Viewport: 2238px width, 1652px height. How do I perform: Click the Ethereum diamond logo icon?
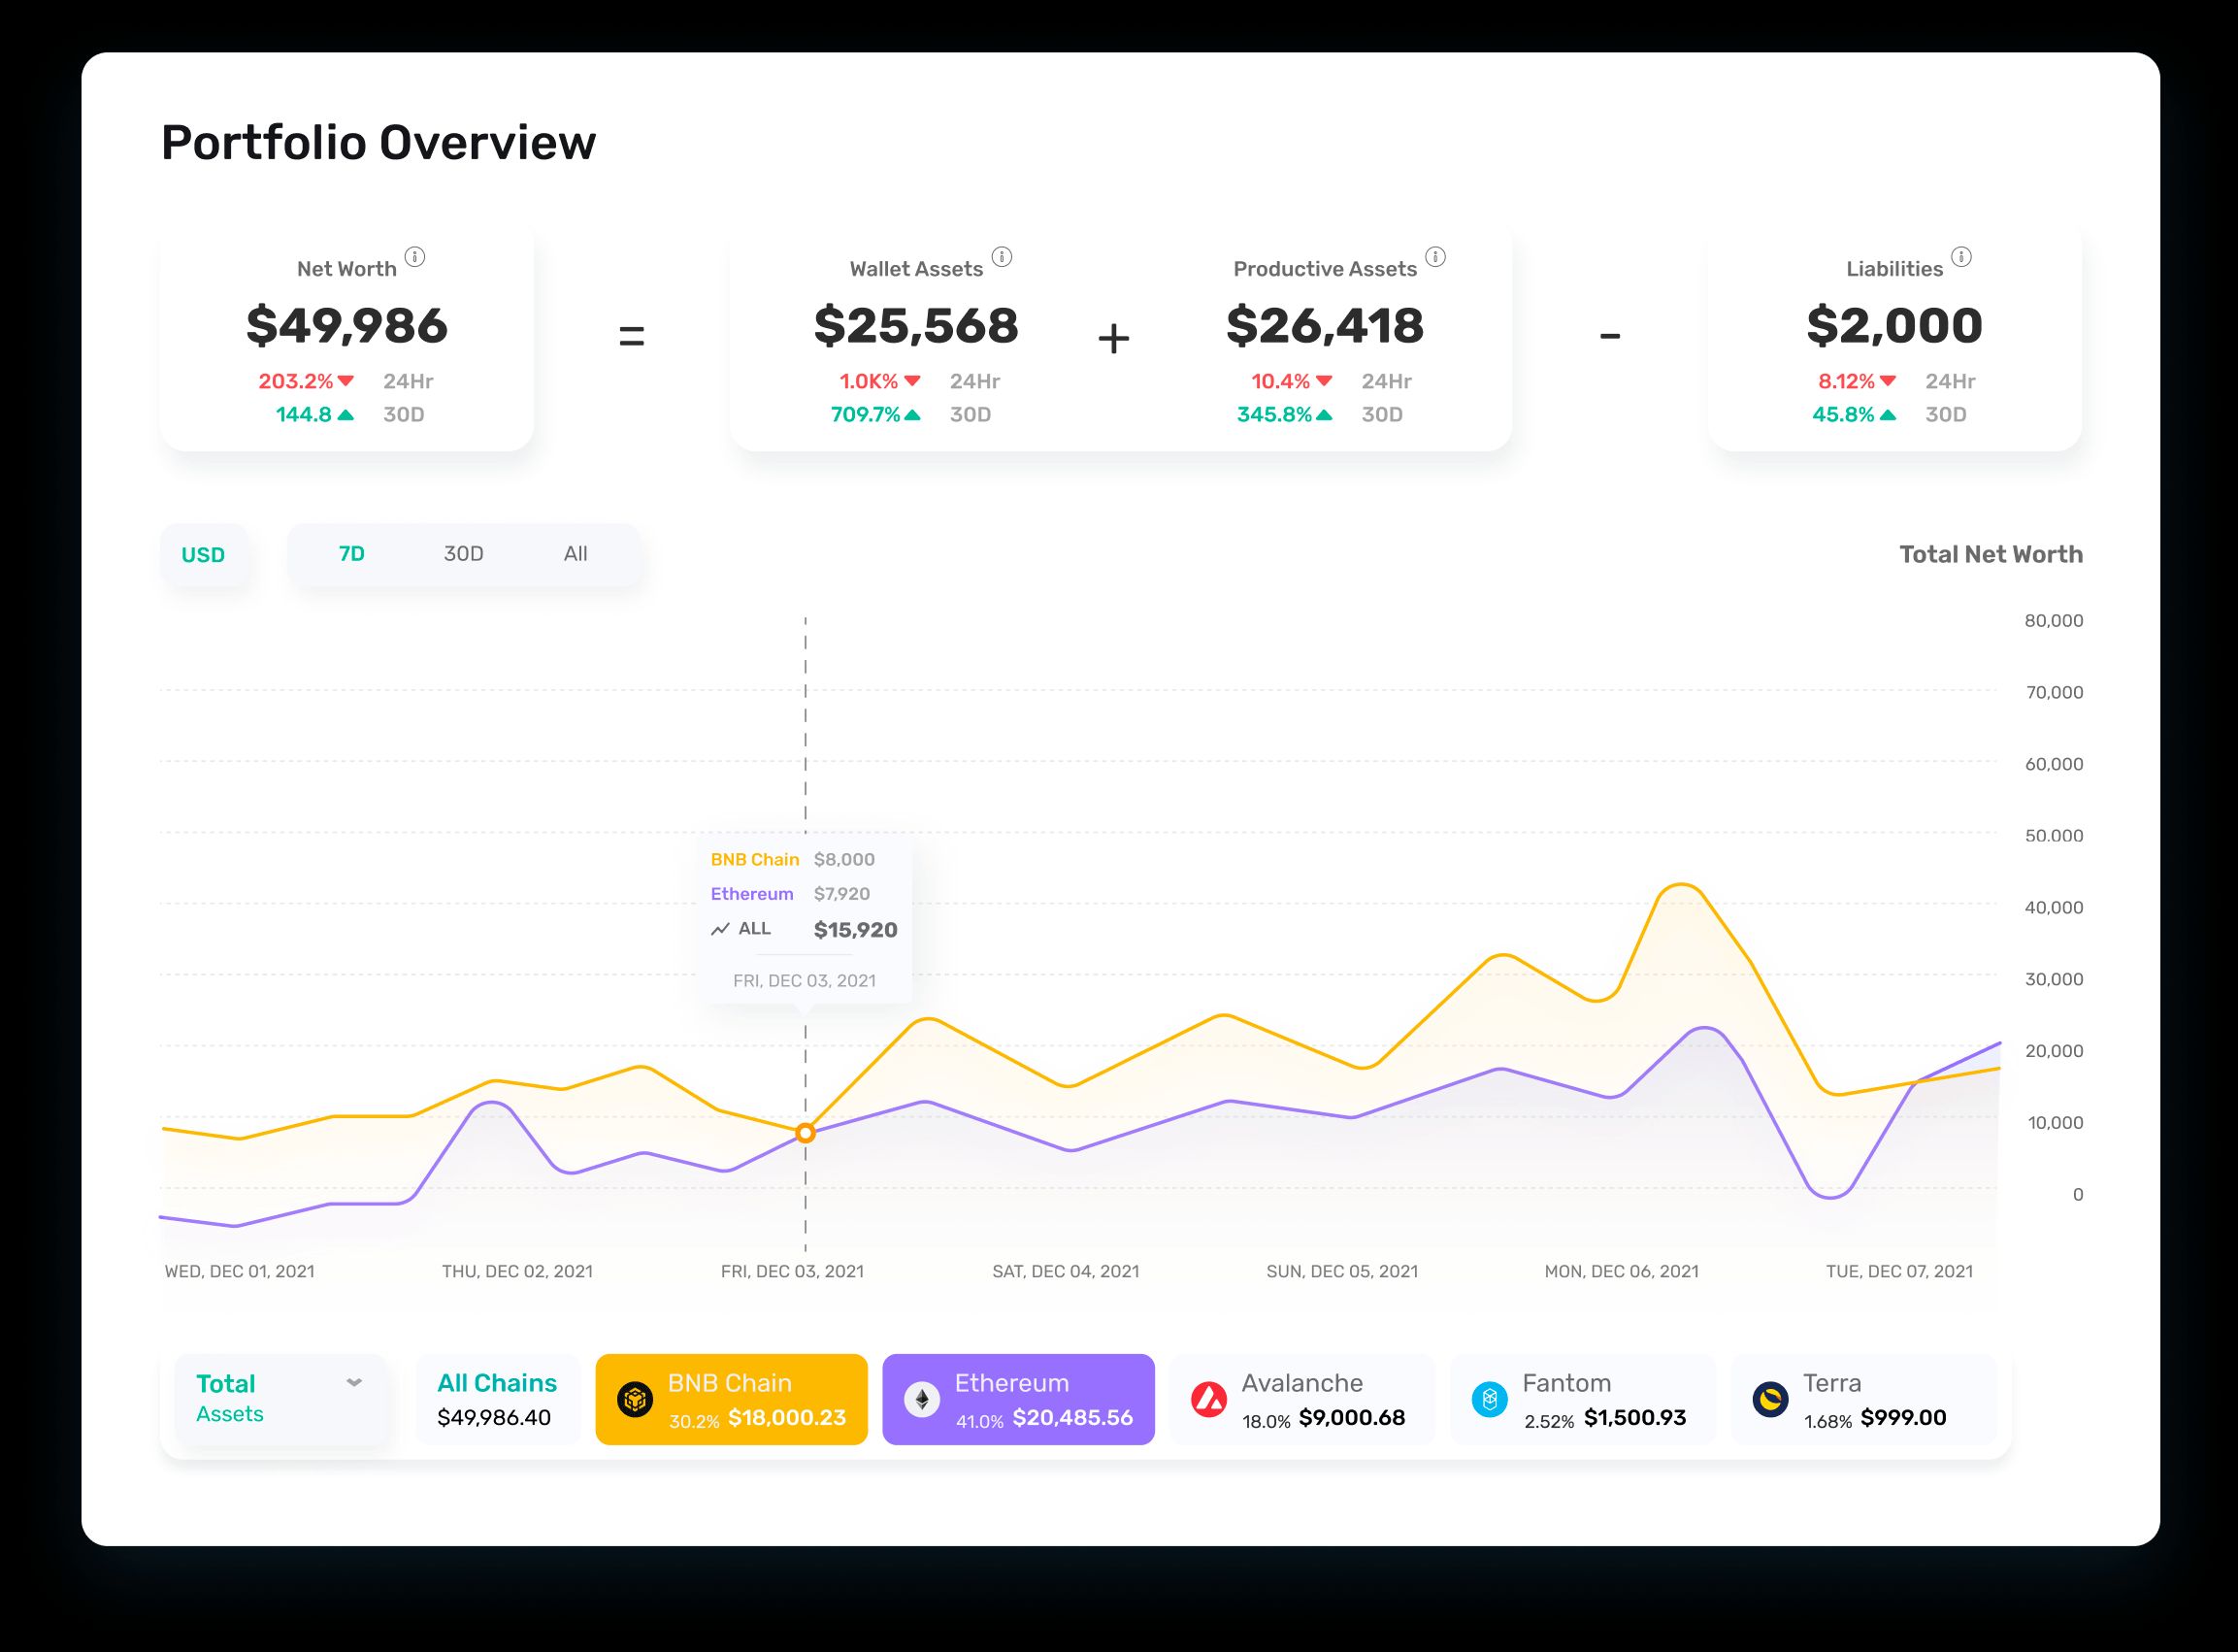[921, 1399]
